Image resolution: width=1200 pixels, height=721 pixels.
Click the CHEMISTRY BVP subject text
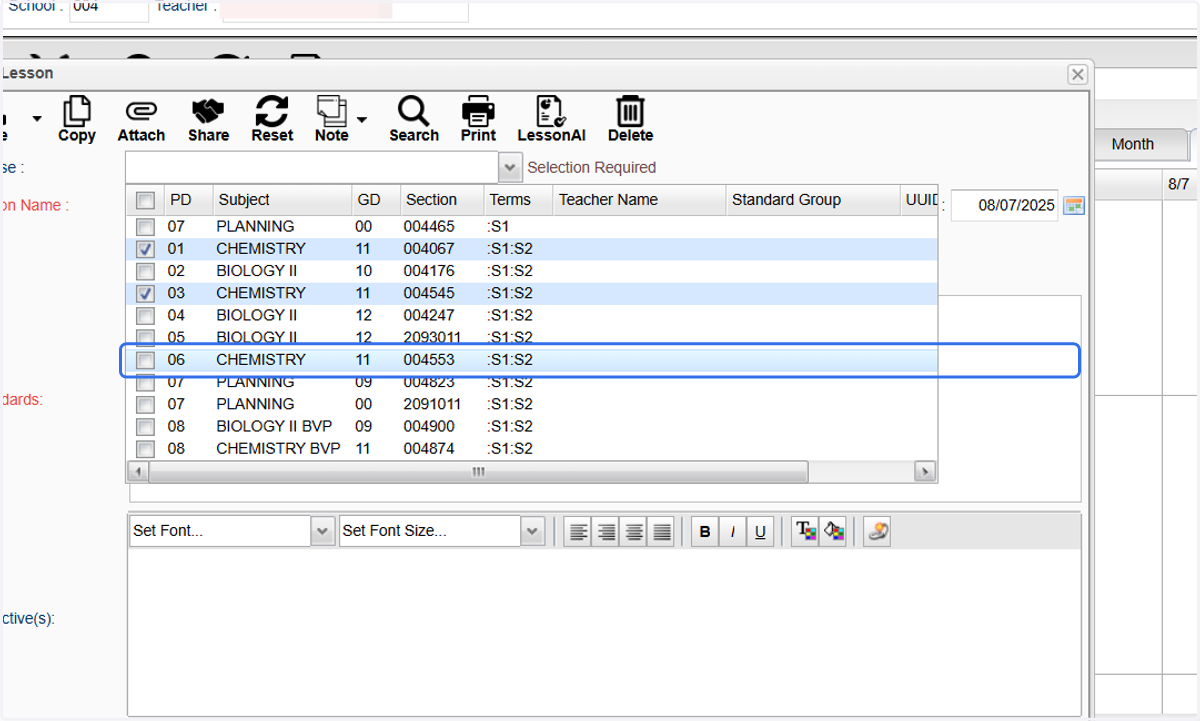[278, 449]
